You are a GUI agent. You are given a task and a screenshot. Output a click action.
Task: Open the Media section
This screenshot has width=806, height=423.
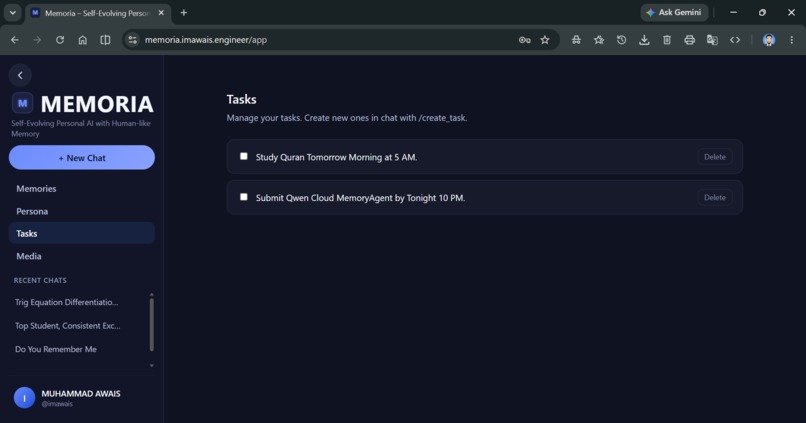tap(82, 256)
